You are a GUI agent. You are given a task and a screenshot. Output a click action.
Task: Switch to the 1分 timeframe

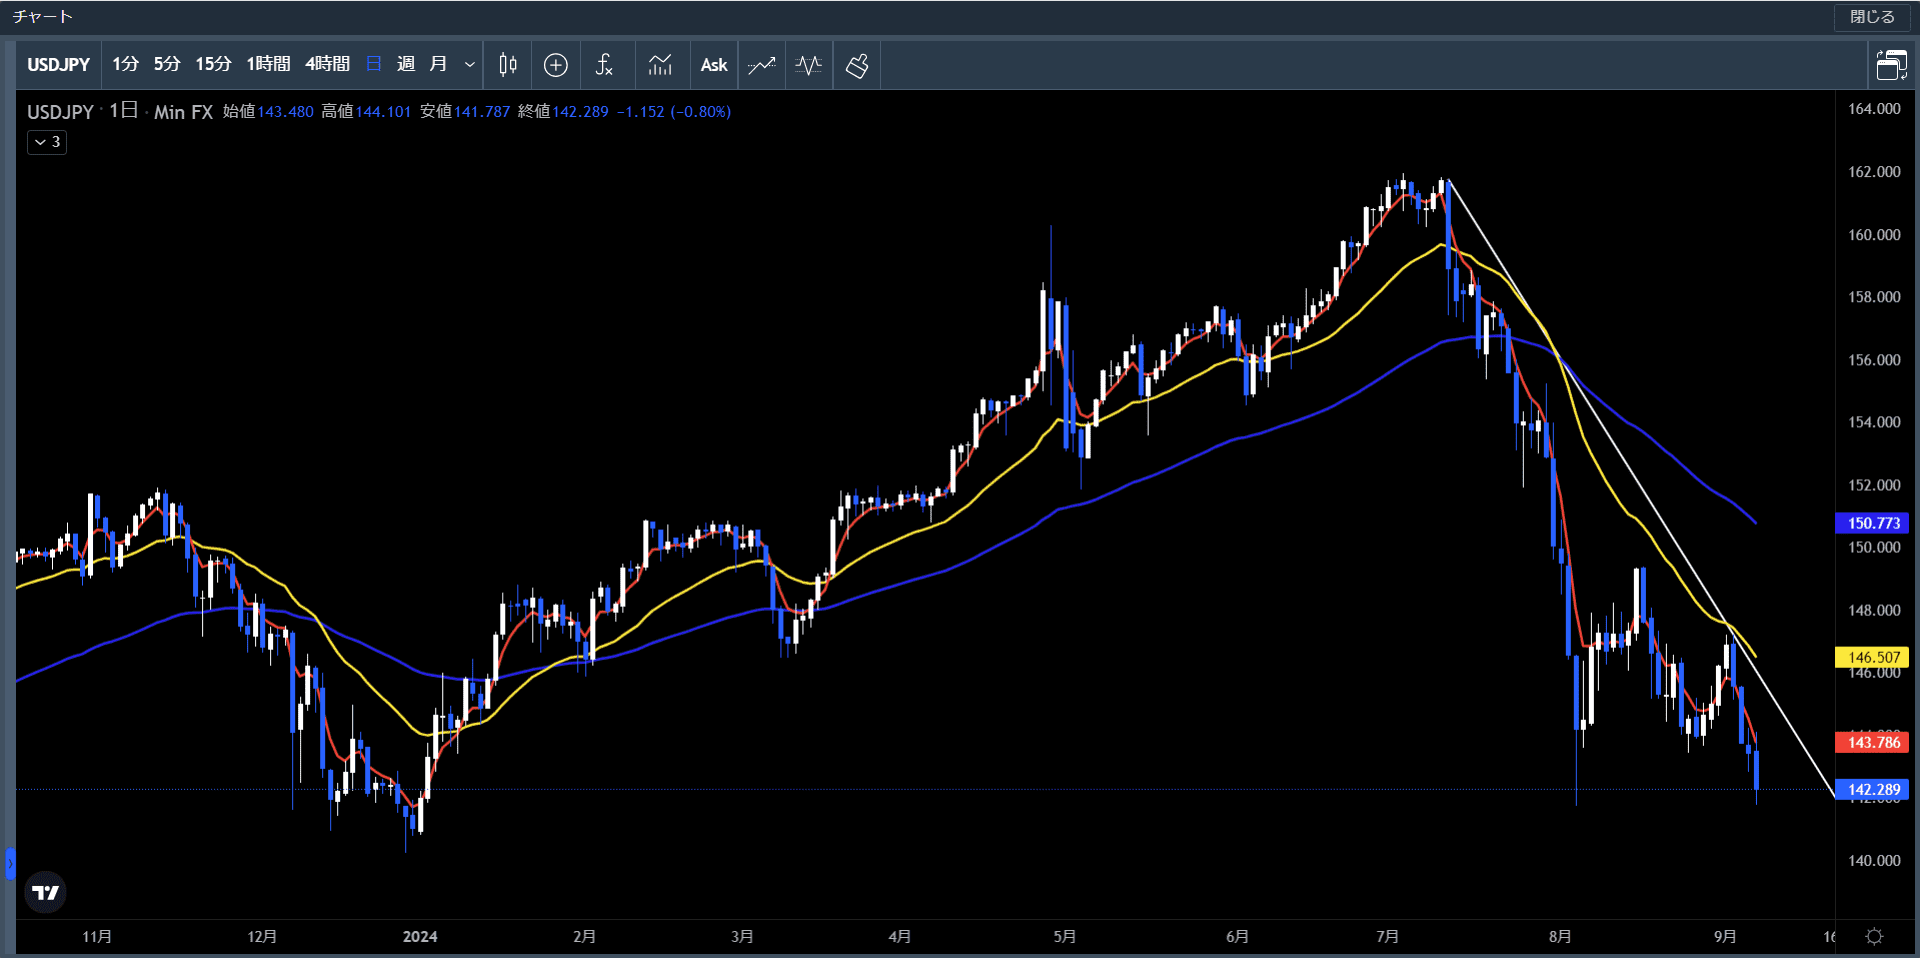click(x=125, y=65)
